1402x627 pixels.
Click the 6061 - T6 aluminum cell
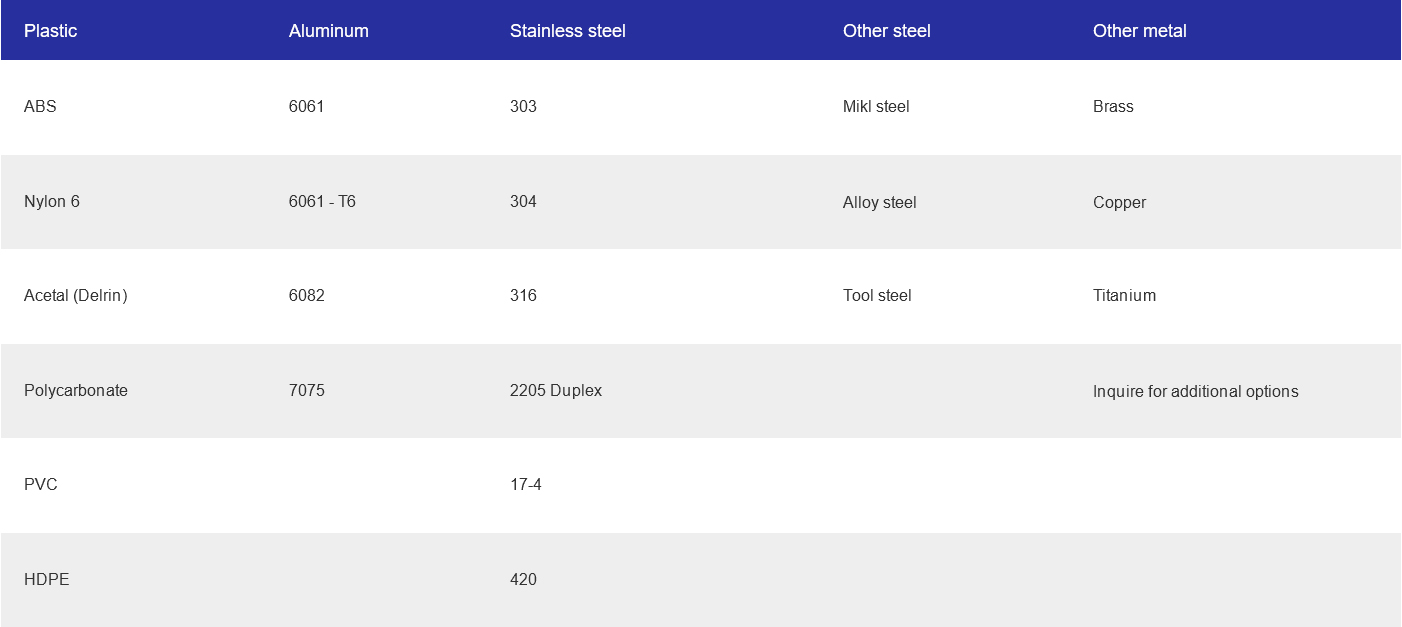(322, 201)
